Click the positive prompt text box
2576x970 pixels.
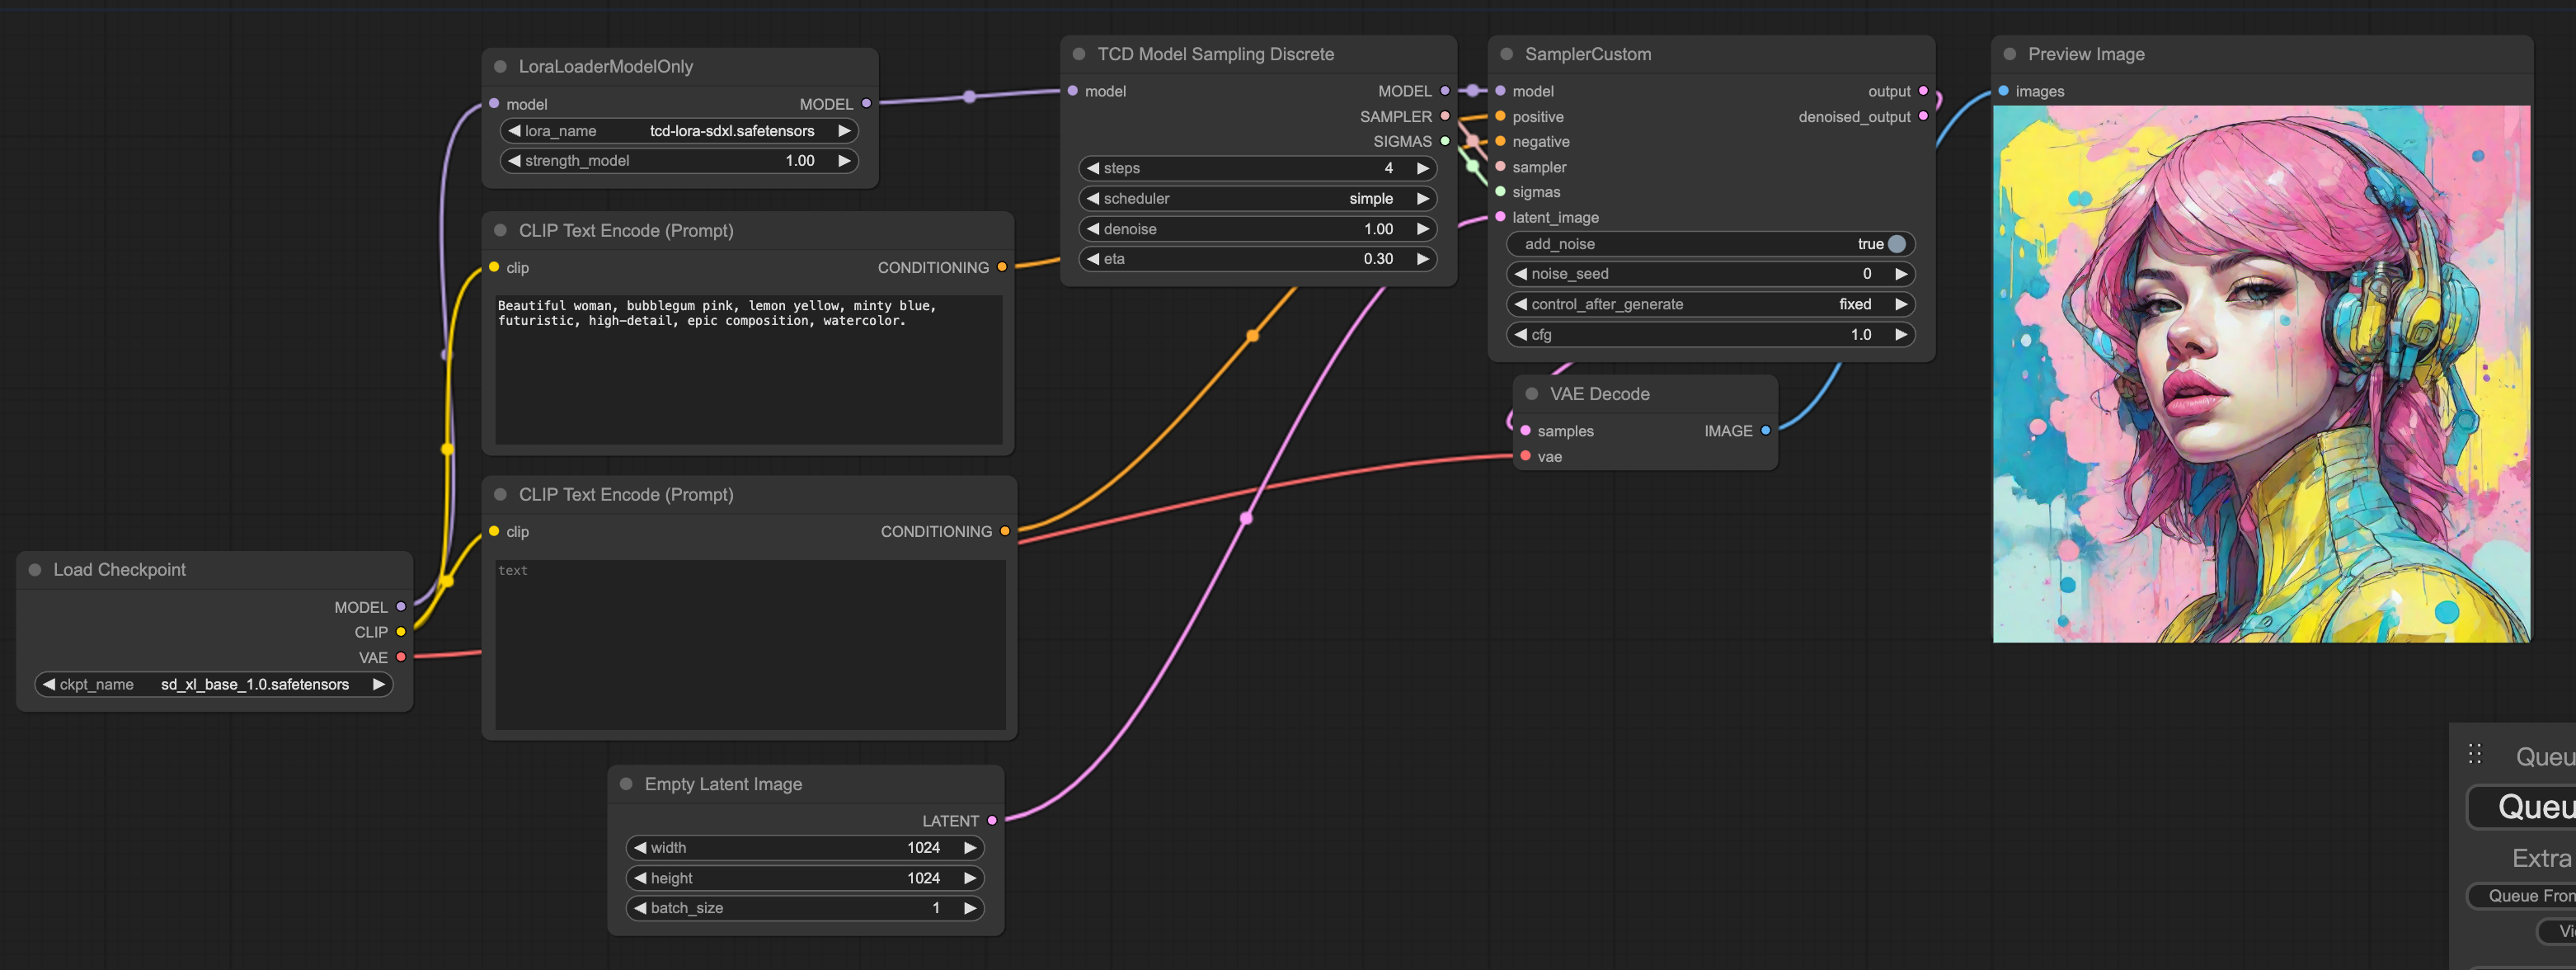pyautogui.click(x=748, y=370)
